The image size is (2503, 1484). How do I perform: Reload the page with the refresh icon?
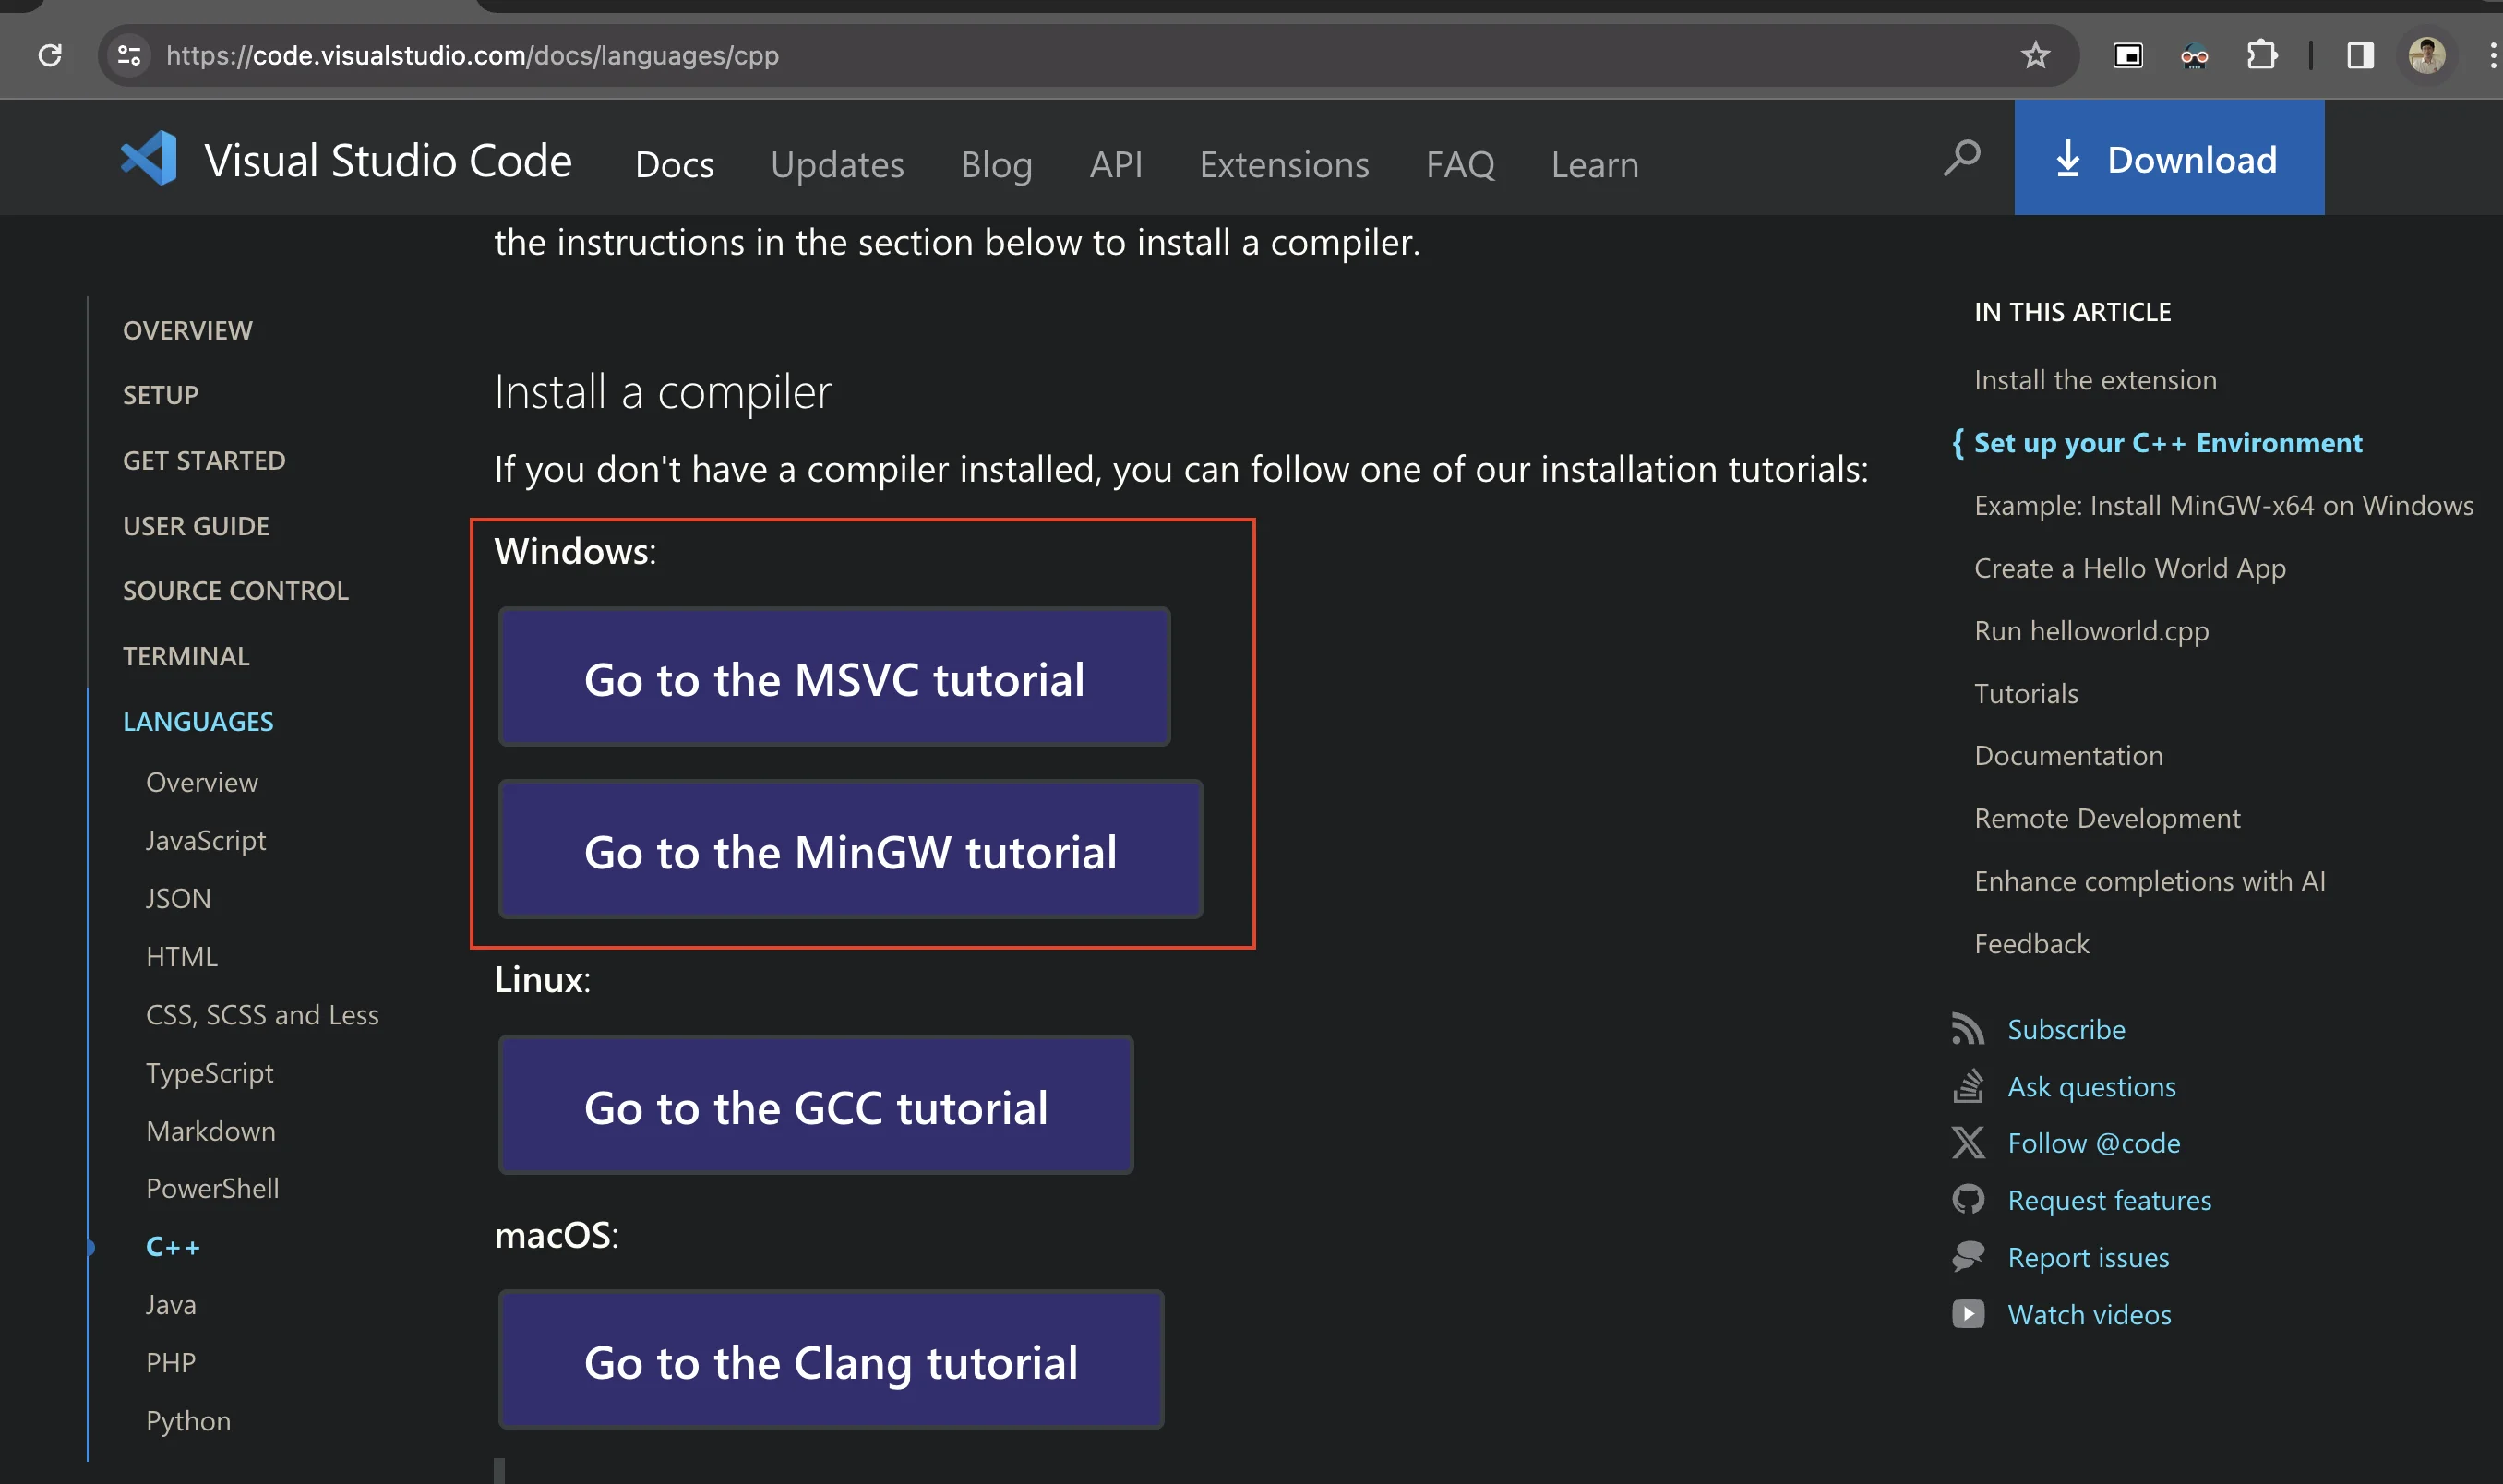point(50,55)
